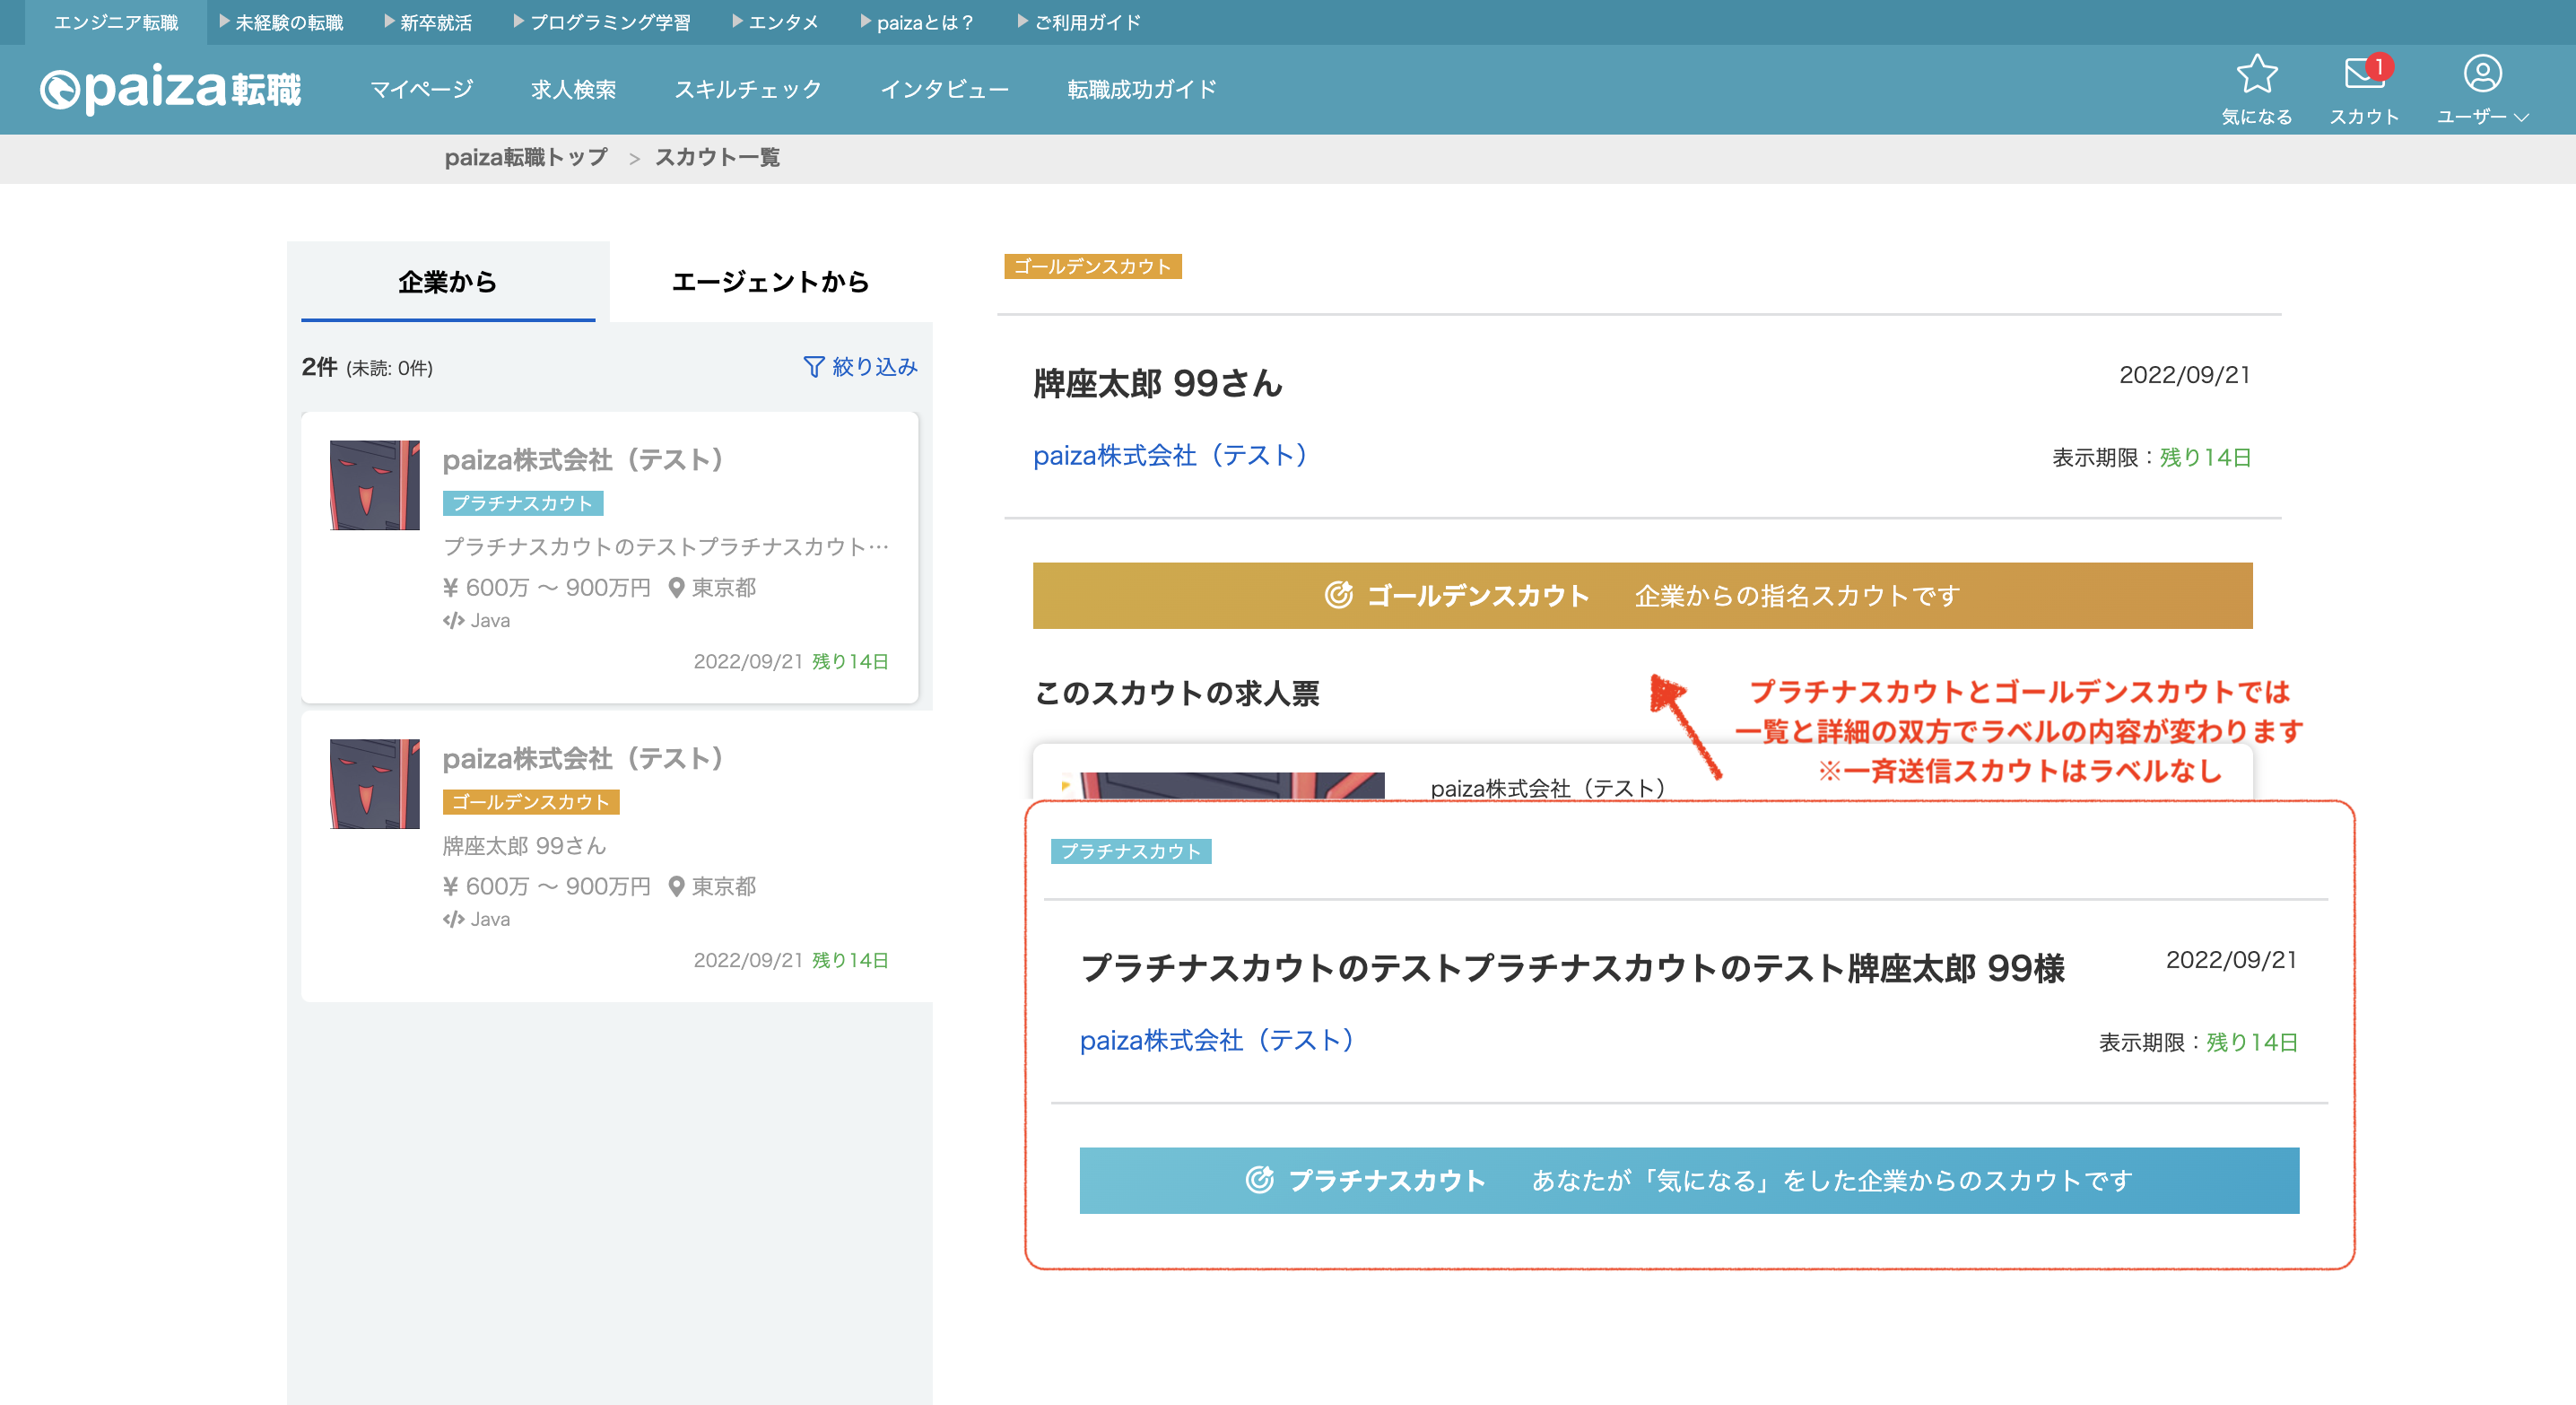Click the target icon on the プラチナスカウト banner
This screenshot has height=1405, width=2576.
click(x=1259, y=1180)
